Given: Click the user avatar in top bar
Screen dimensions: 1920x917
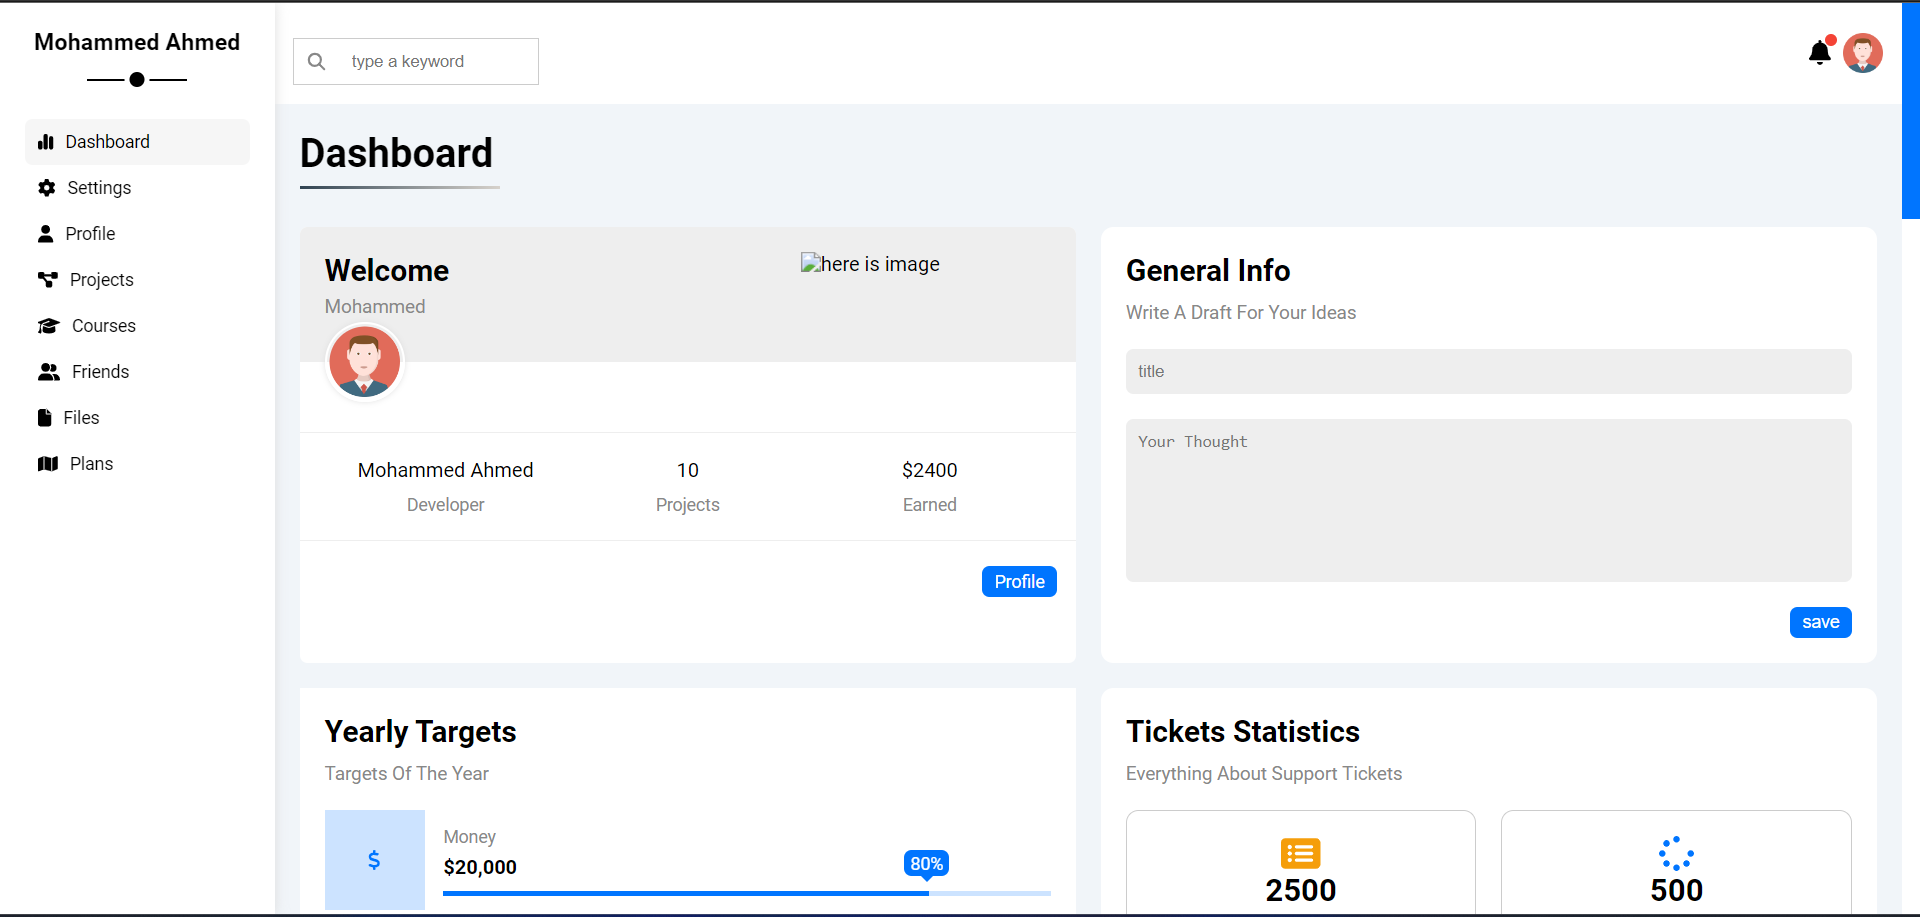Looking at the screenshot, I should point(1863,53).
